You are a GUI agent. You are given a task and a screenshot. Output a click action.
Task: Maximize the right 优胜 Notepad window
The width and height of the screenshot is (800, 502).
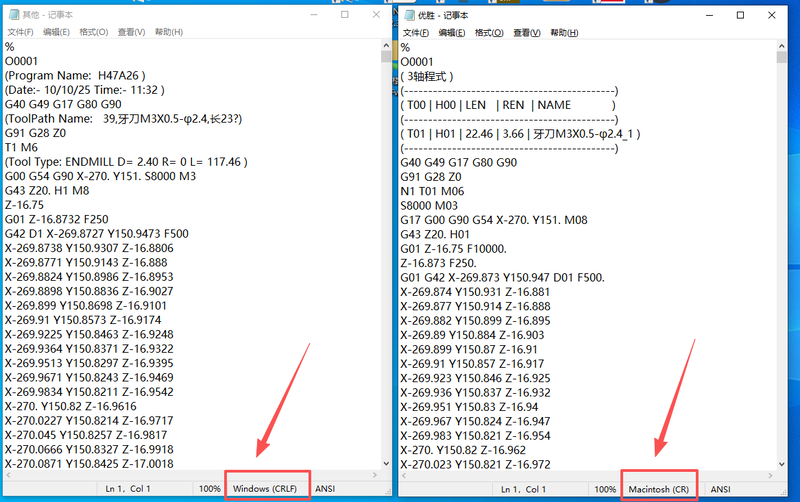coord(740,15)
